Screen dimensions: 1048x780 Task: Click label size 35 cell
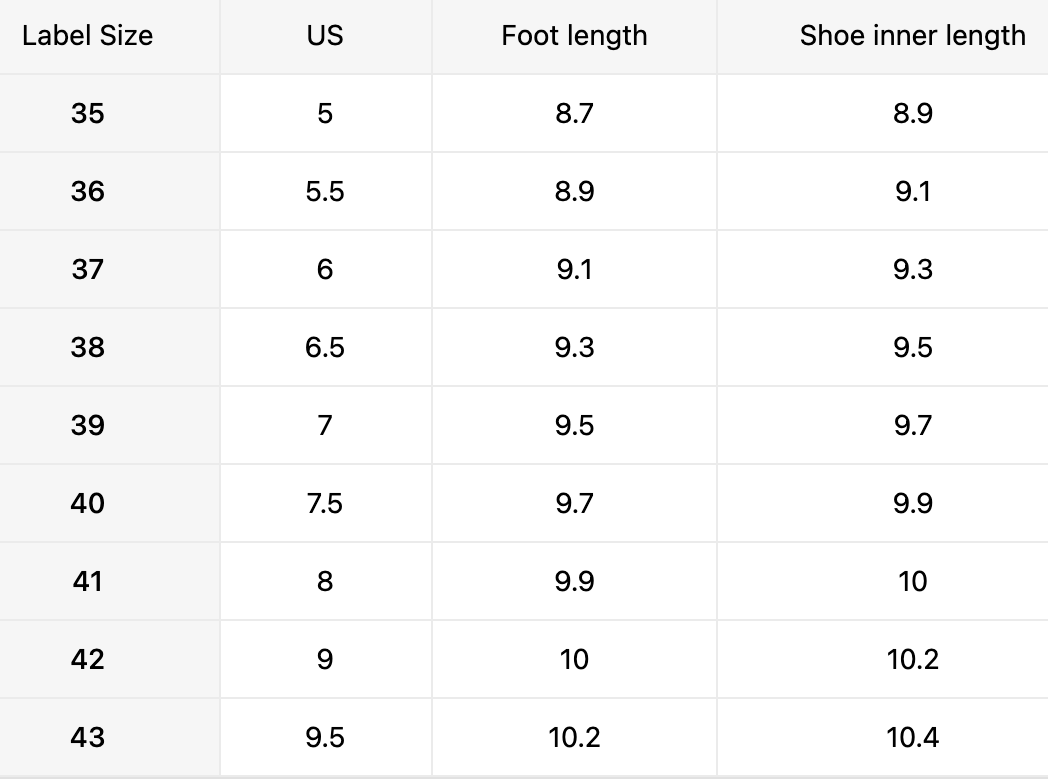(87, 114)
